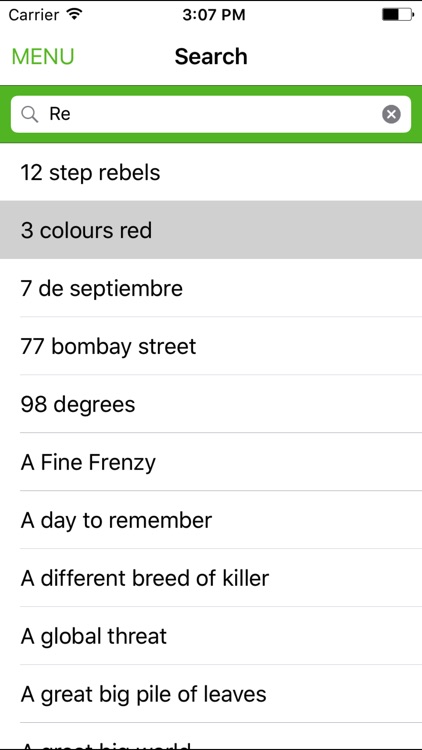
Task: Open 'A global threat' entry
Action: click(x=211, y=636)
